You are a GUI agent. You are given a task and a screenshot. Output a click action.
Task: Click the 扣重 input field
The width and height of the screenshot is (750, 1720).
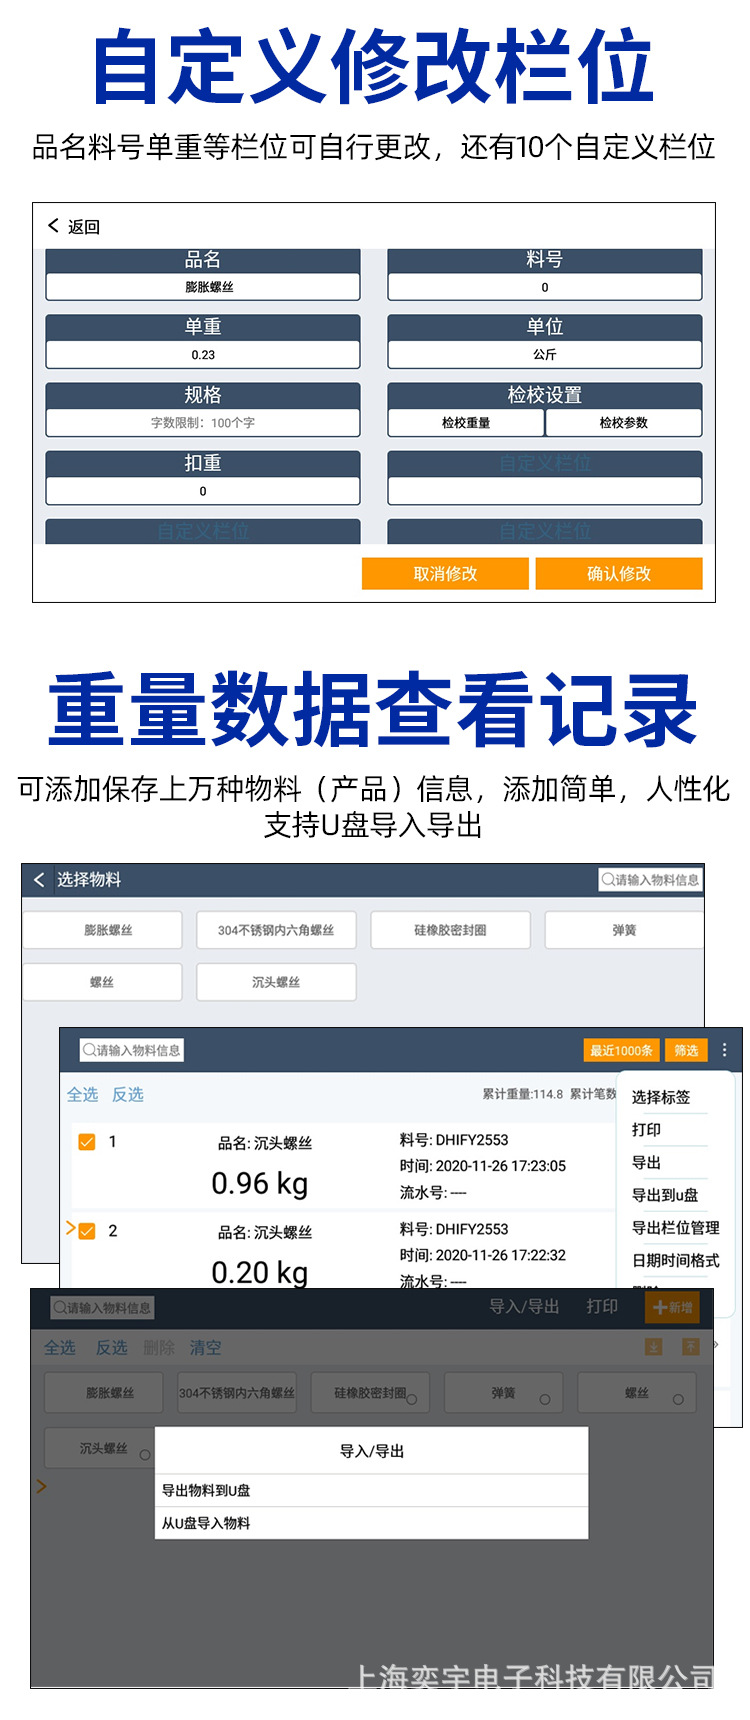click(x=203, y=491)
